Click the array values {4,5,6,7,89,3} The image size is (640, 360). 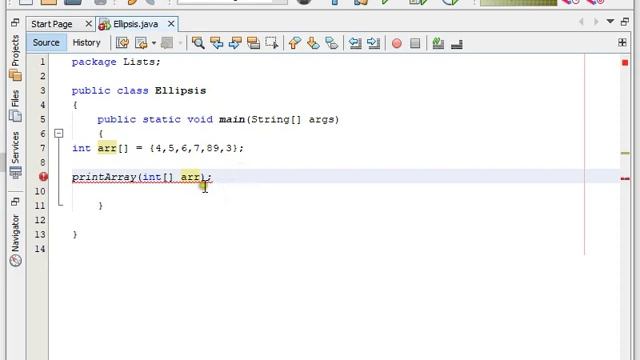[x=194, y=148]
